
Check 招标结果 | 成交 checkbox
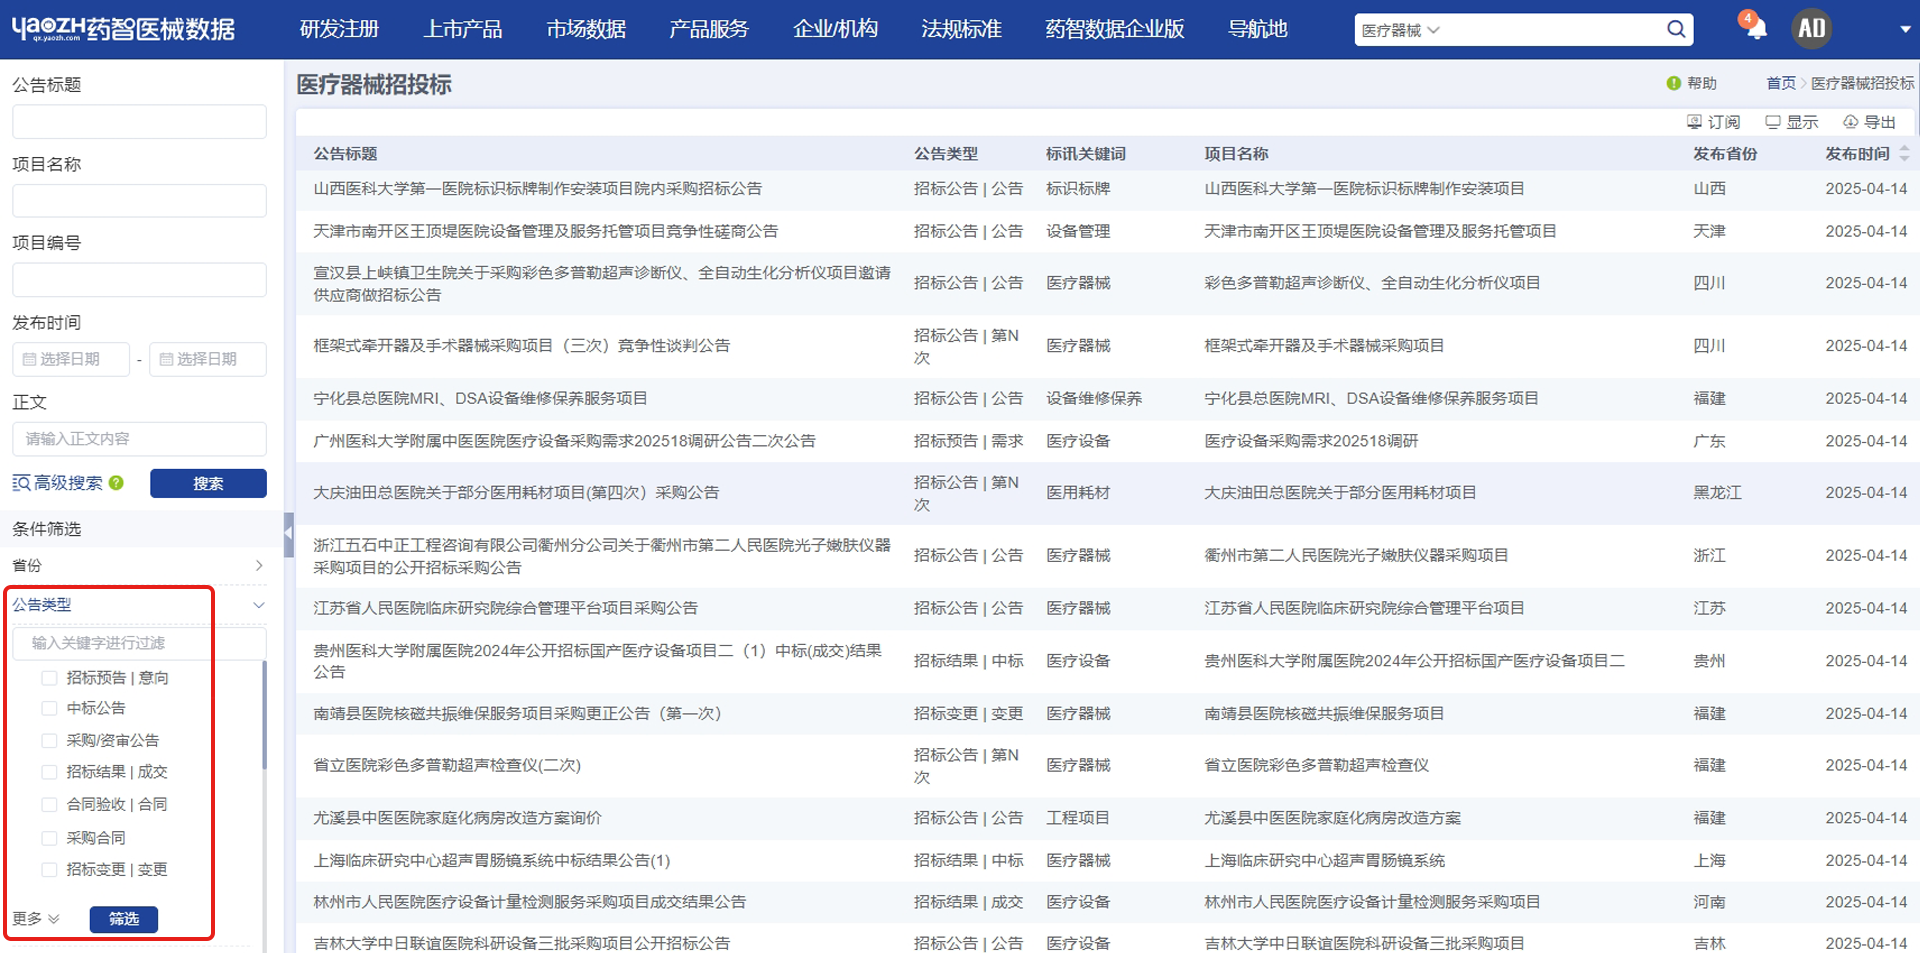point(49,772)
